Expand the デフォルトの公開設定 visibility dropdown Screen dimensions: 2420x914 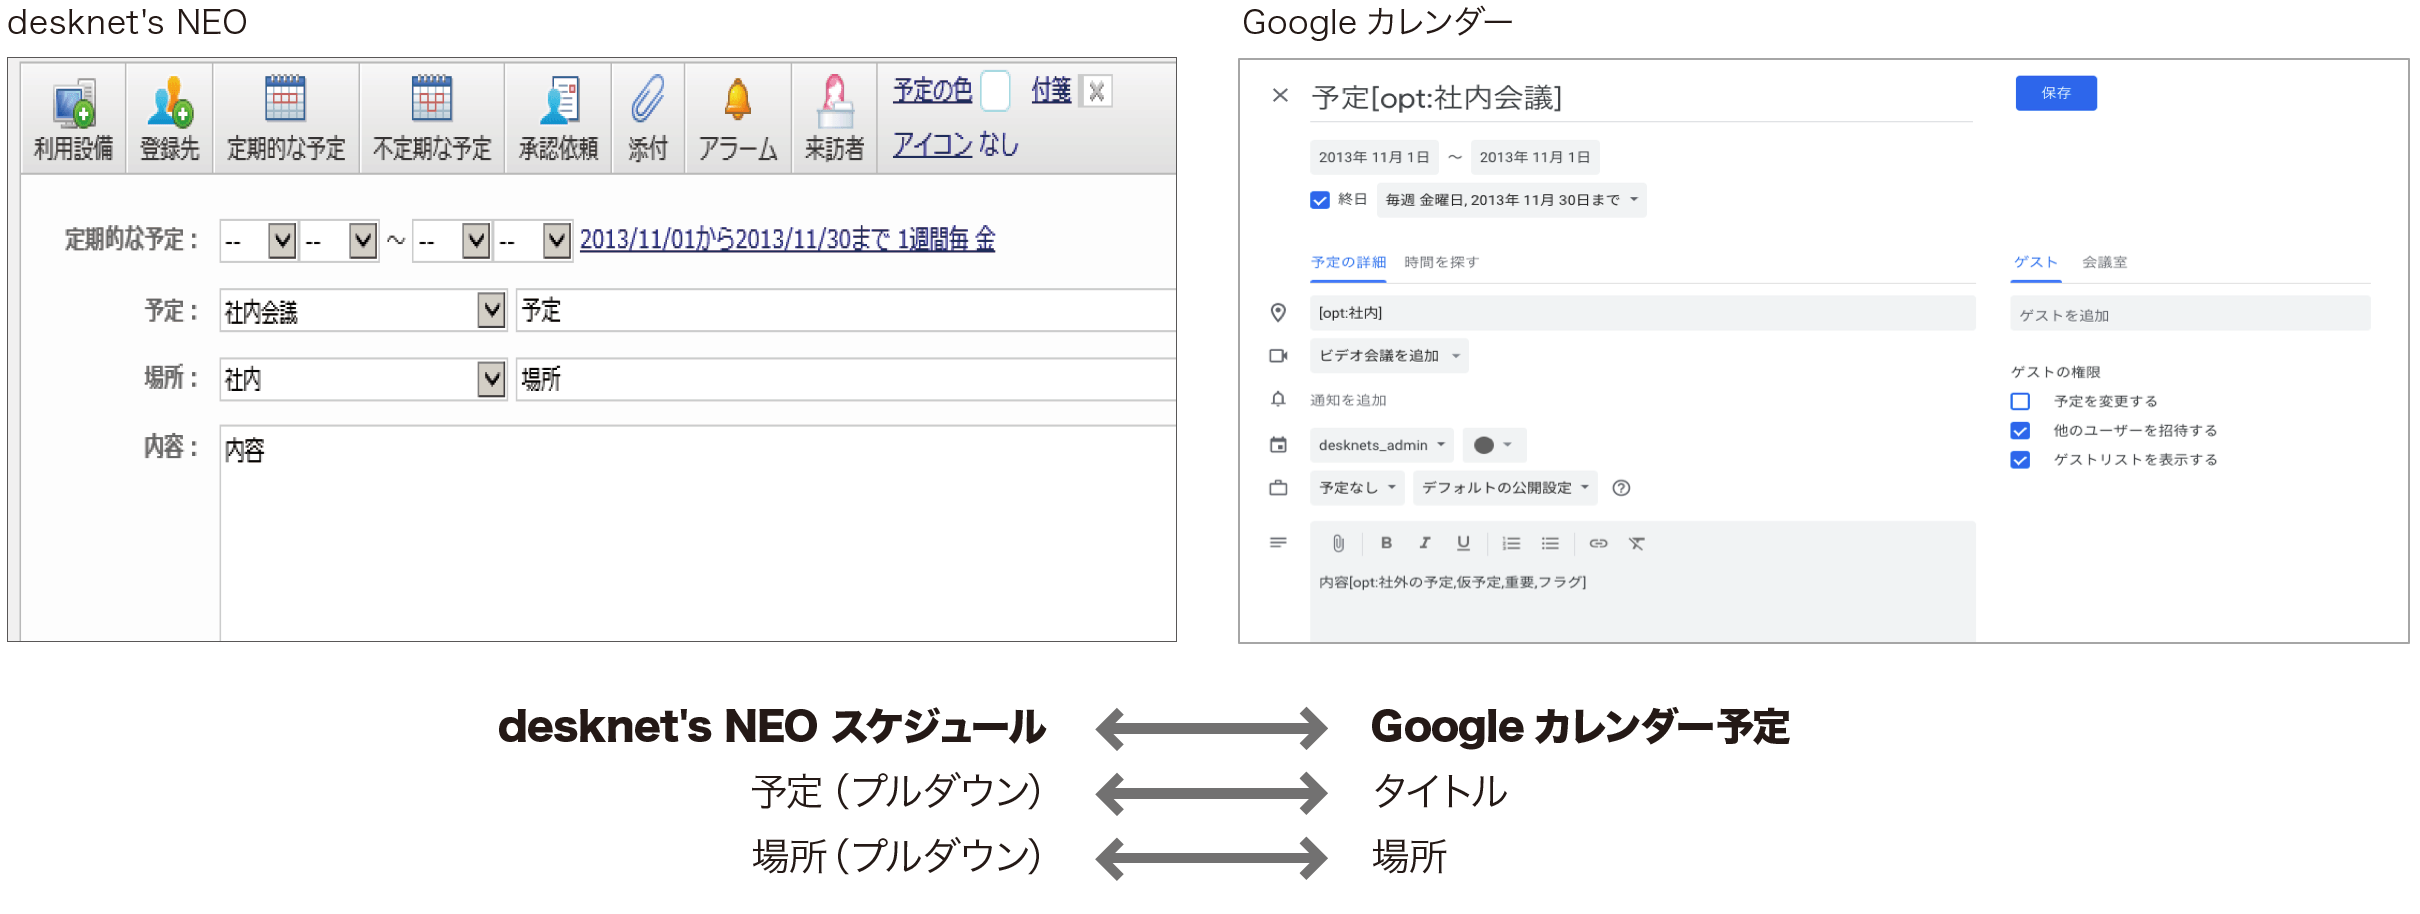(1504, 488)
